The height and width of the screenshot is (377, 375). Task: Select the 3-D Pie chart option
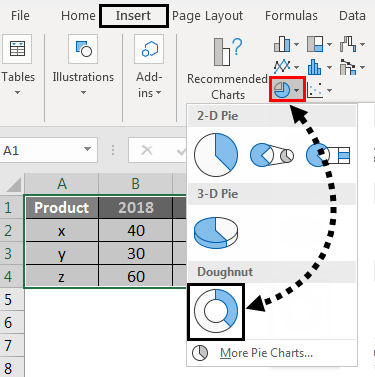point(216,232)
